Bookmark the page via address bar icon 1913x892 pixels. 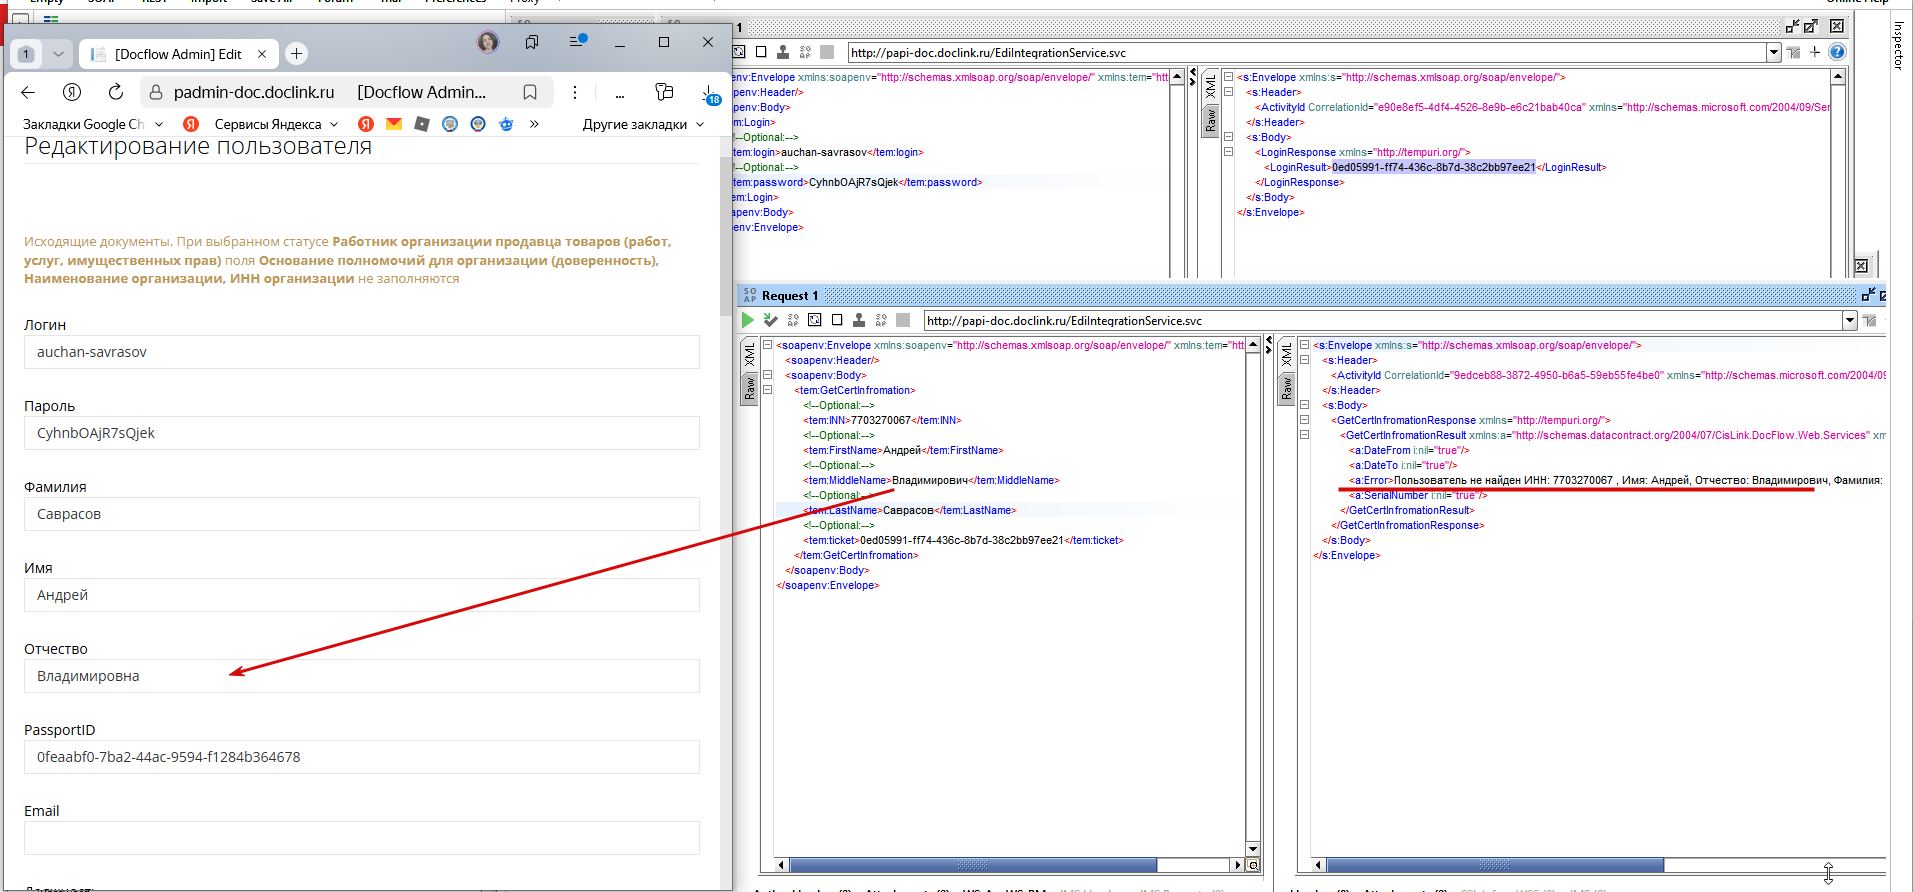point(530,92)
